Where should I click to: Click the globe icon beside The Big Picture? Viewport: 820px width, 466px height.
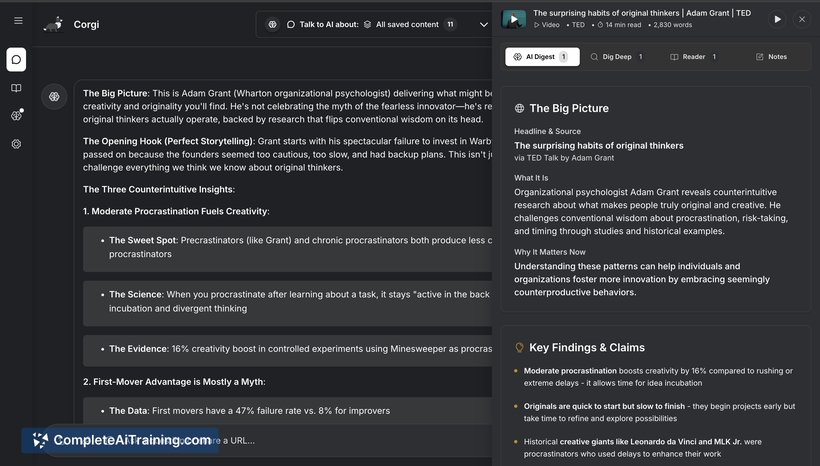click(x=519, y=108)
